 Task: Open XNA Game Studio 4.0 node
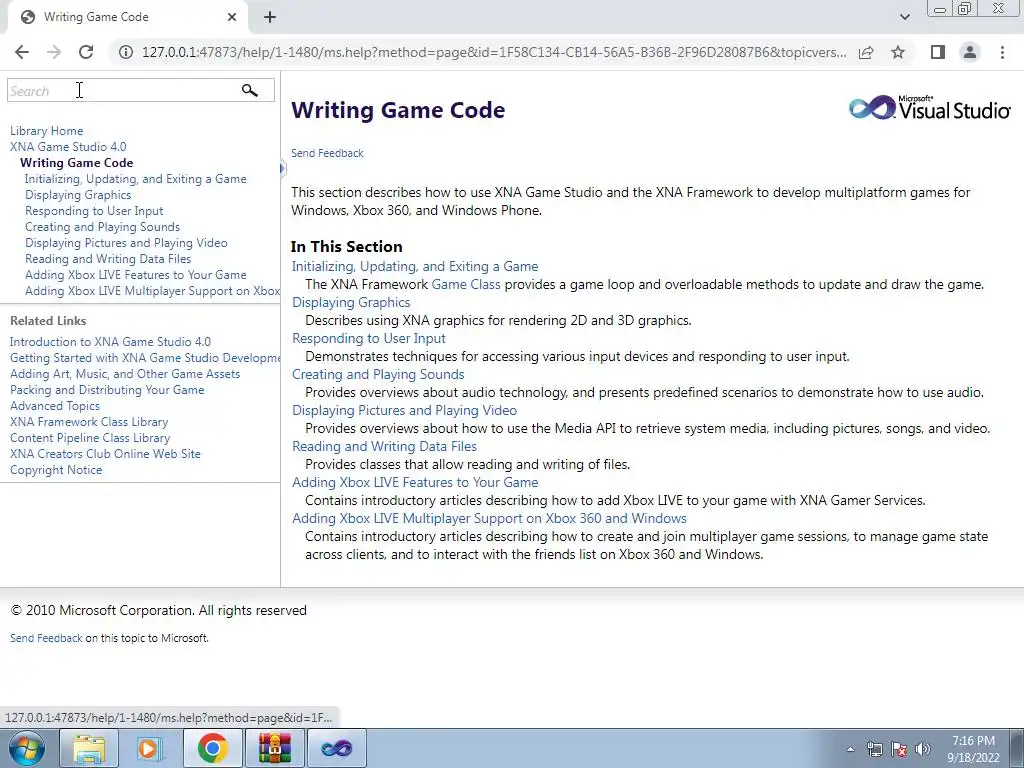point(68,147)
